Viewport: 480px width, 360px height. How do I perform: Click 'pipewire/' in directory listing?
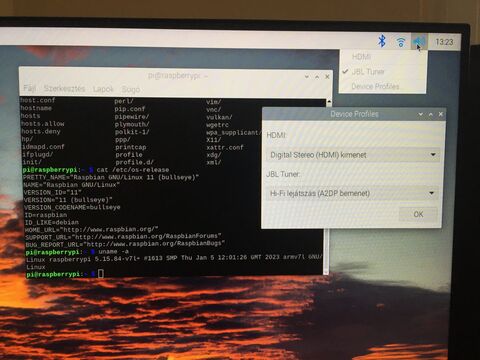[x=132, y=117]
